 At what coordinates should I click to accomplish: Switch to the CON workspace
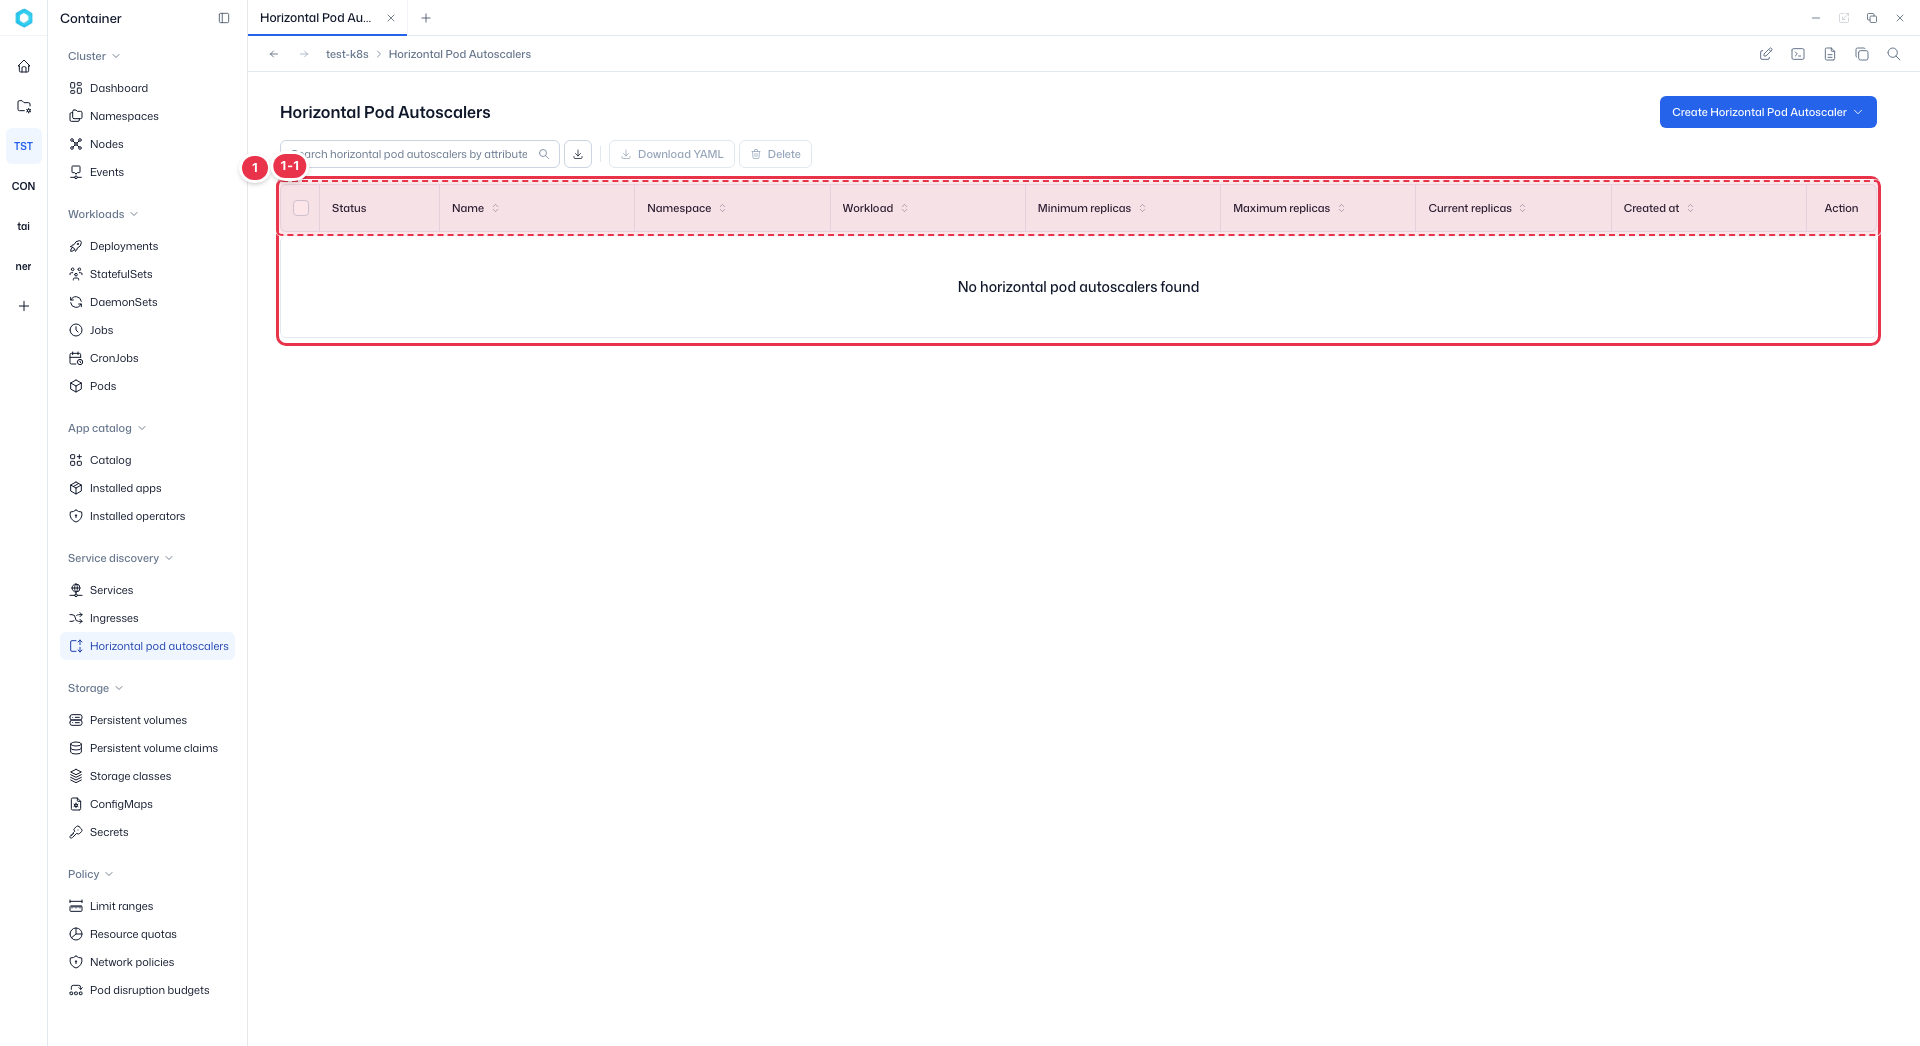[x=24, y=186]
